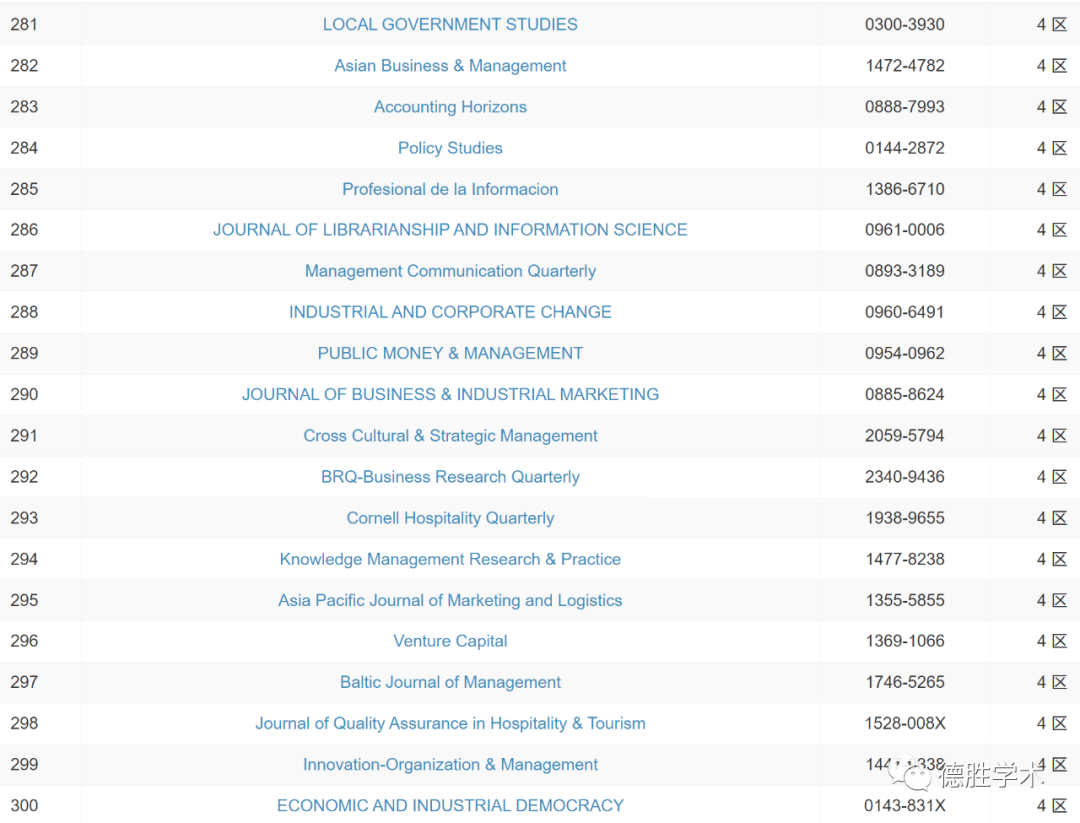Screen dimensions: 1080x823
Task: Click row number 282
Action: click(x=24, y=65)
